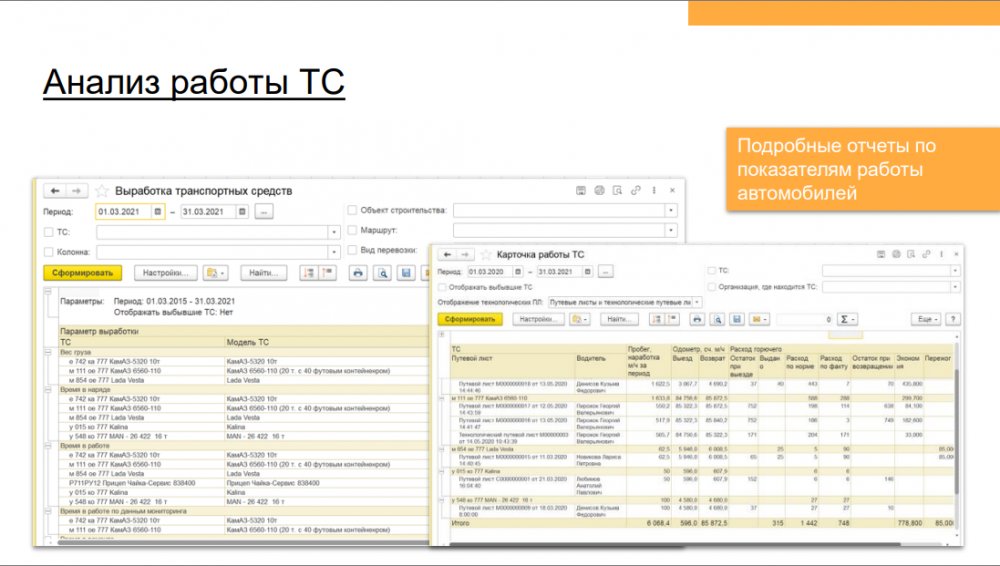The width and height of the screenshot is (1000, 566).
Task: Click the sum Σ button
Action: (x=848, y=319)
